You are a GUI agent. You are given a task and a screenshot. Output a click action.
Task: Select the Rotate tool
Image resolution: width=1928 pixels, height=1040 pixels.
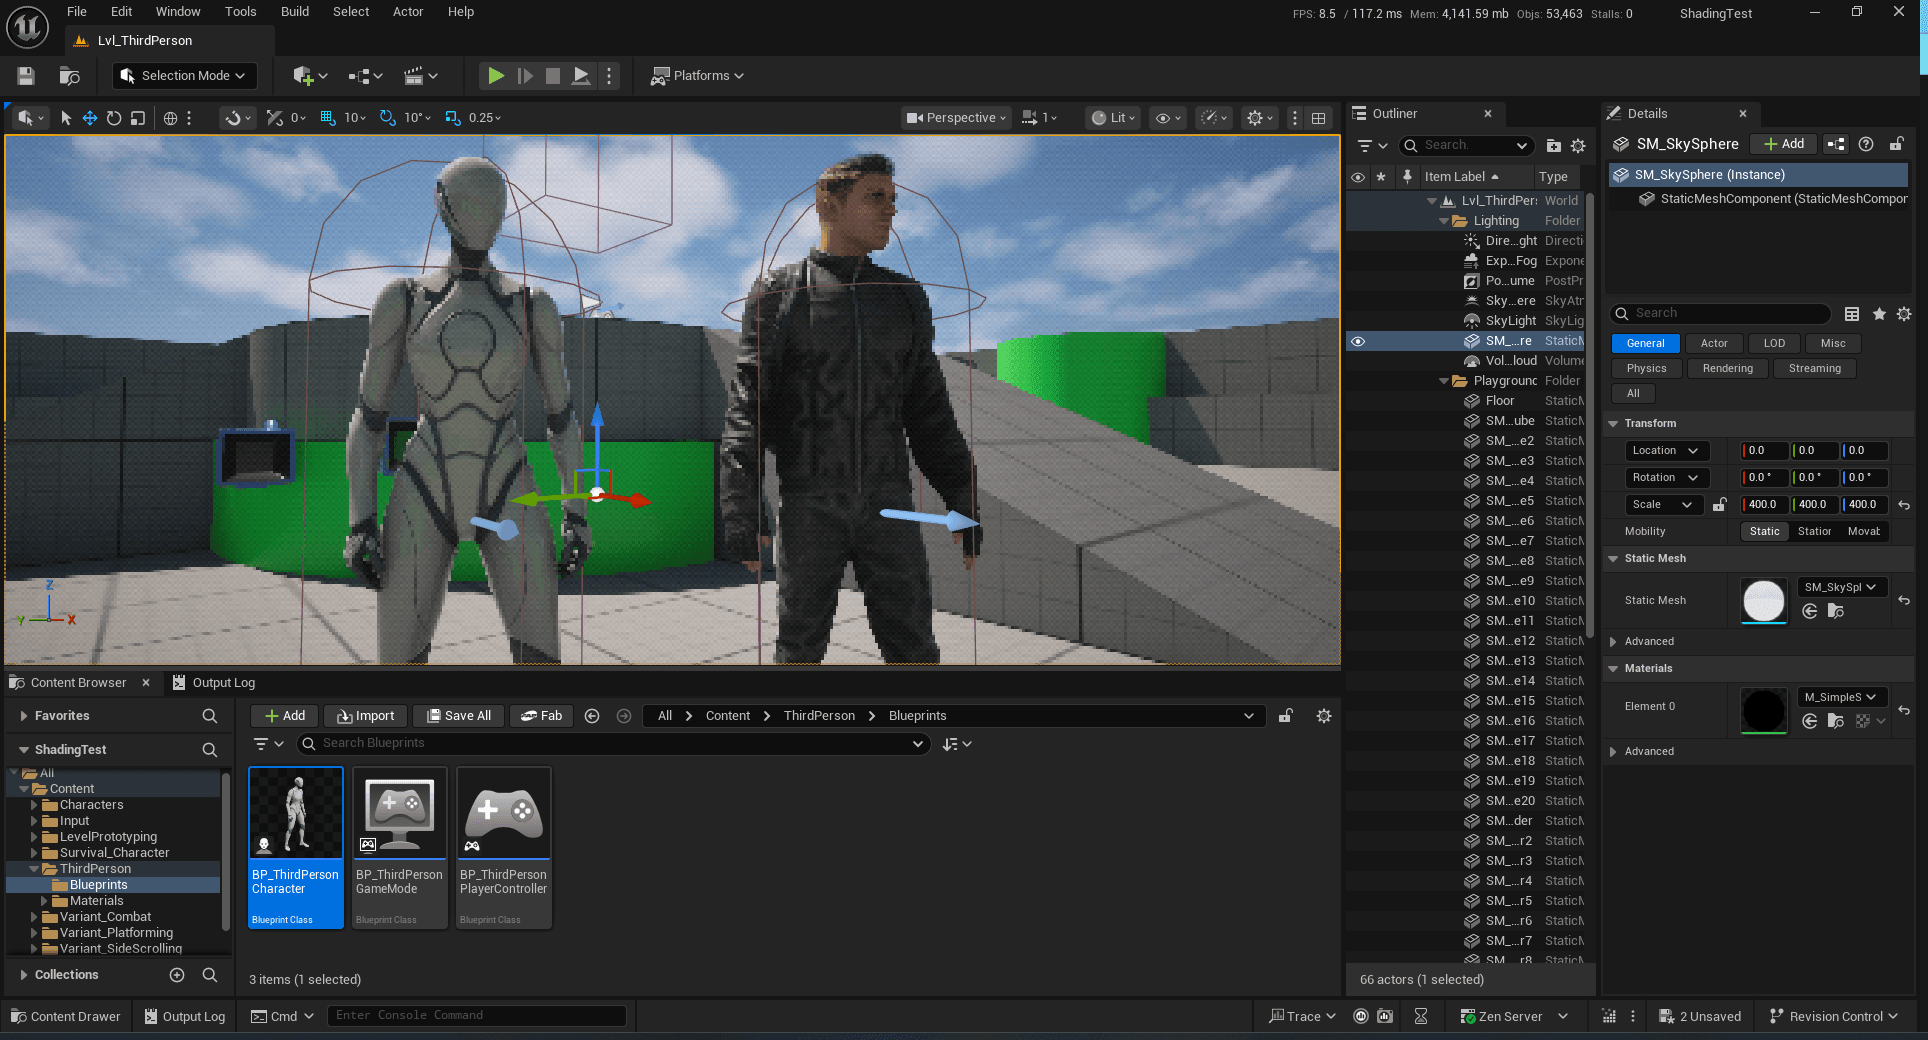(x=113, y=117)
